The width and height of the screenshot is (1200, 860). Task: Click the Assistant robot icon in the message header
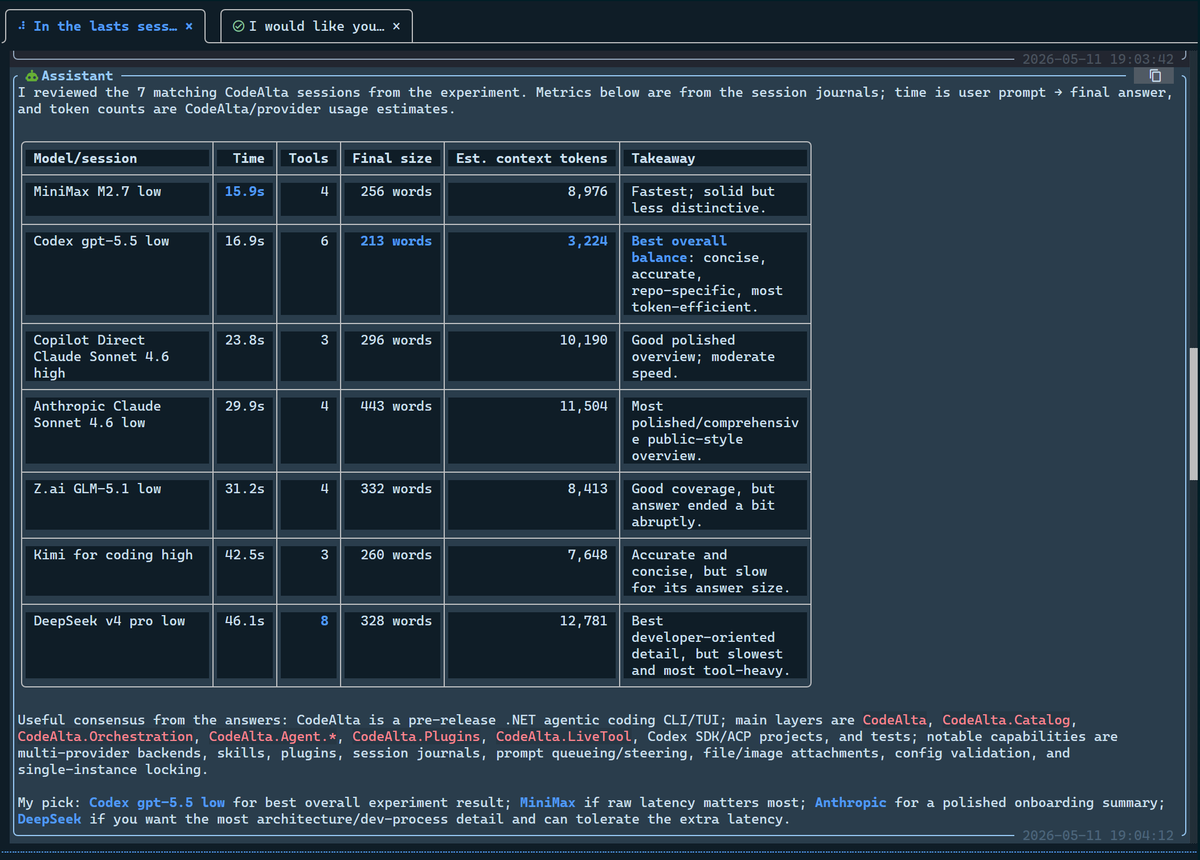pyautogui.click(x=32, y=76)
